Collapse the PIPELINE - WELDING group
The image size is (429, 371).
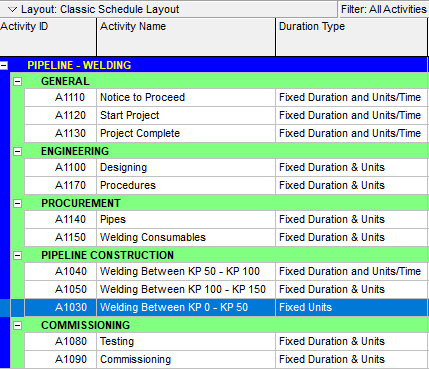click(4, 65)
